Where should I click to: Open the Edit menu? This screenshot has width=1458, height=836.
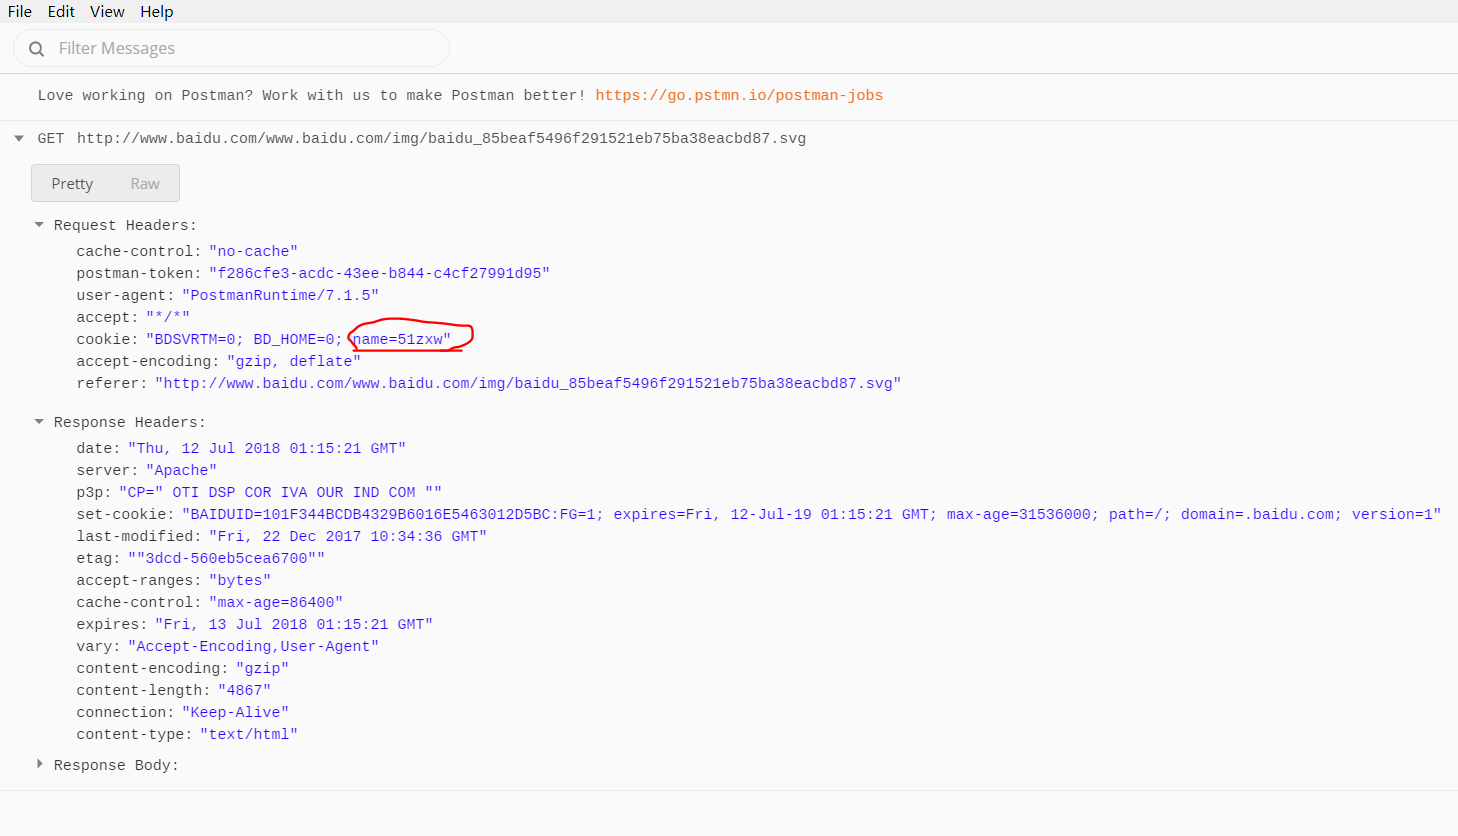click(x=61, y=11)
